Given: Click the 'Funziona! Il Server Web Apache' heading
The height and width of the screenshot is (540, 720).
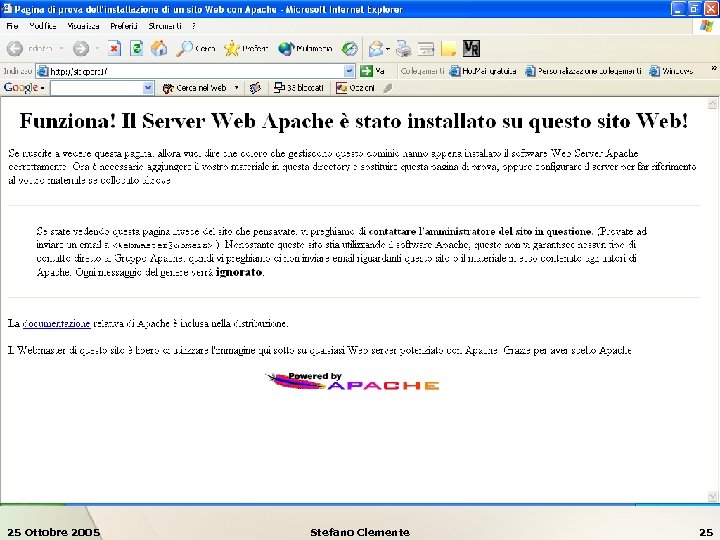Looking at the screenshot, I should (x=354, y=121).
